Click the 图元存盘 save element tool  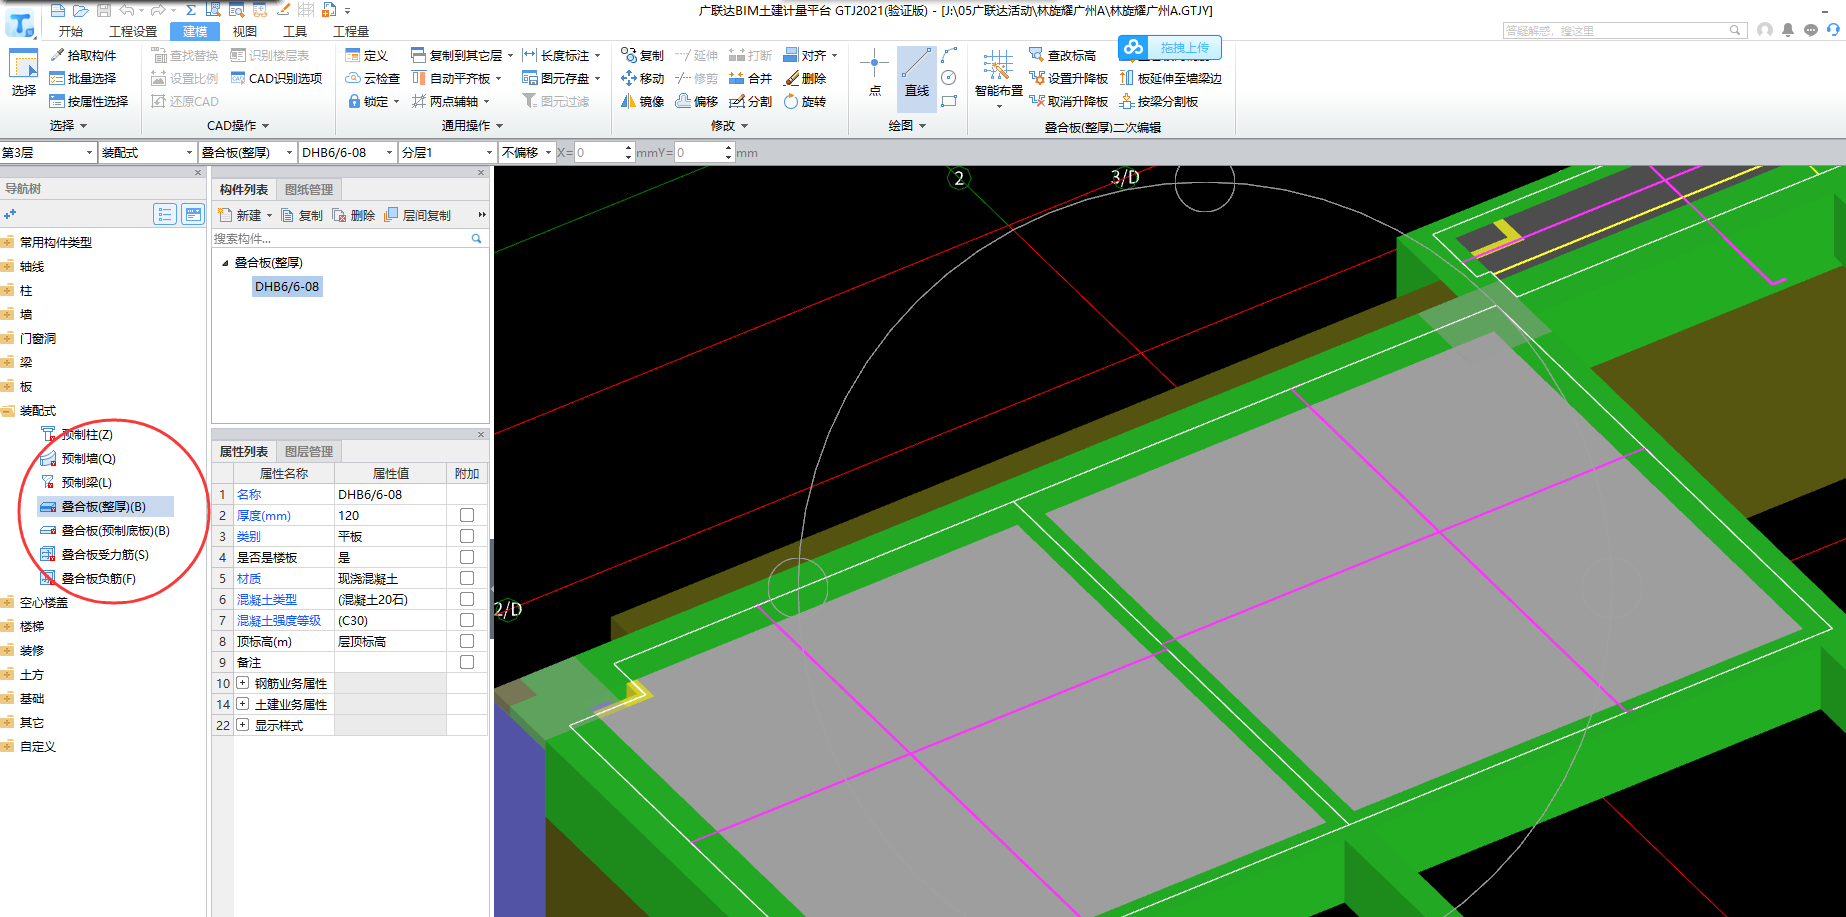pos(561,78)
